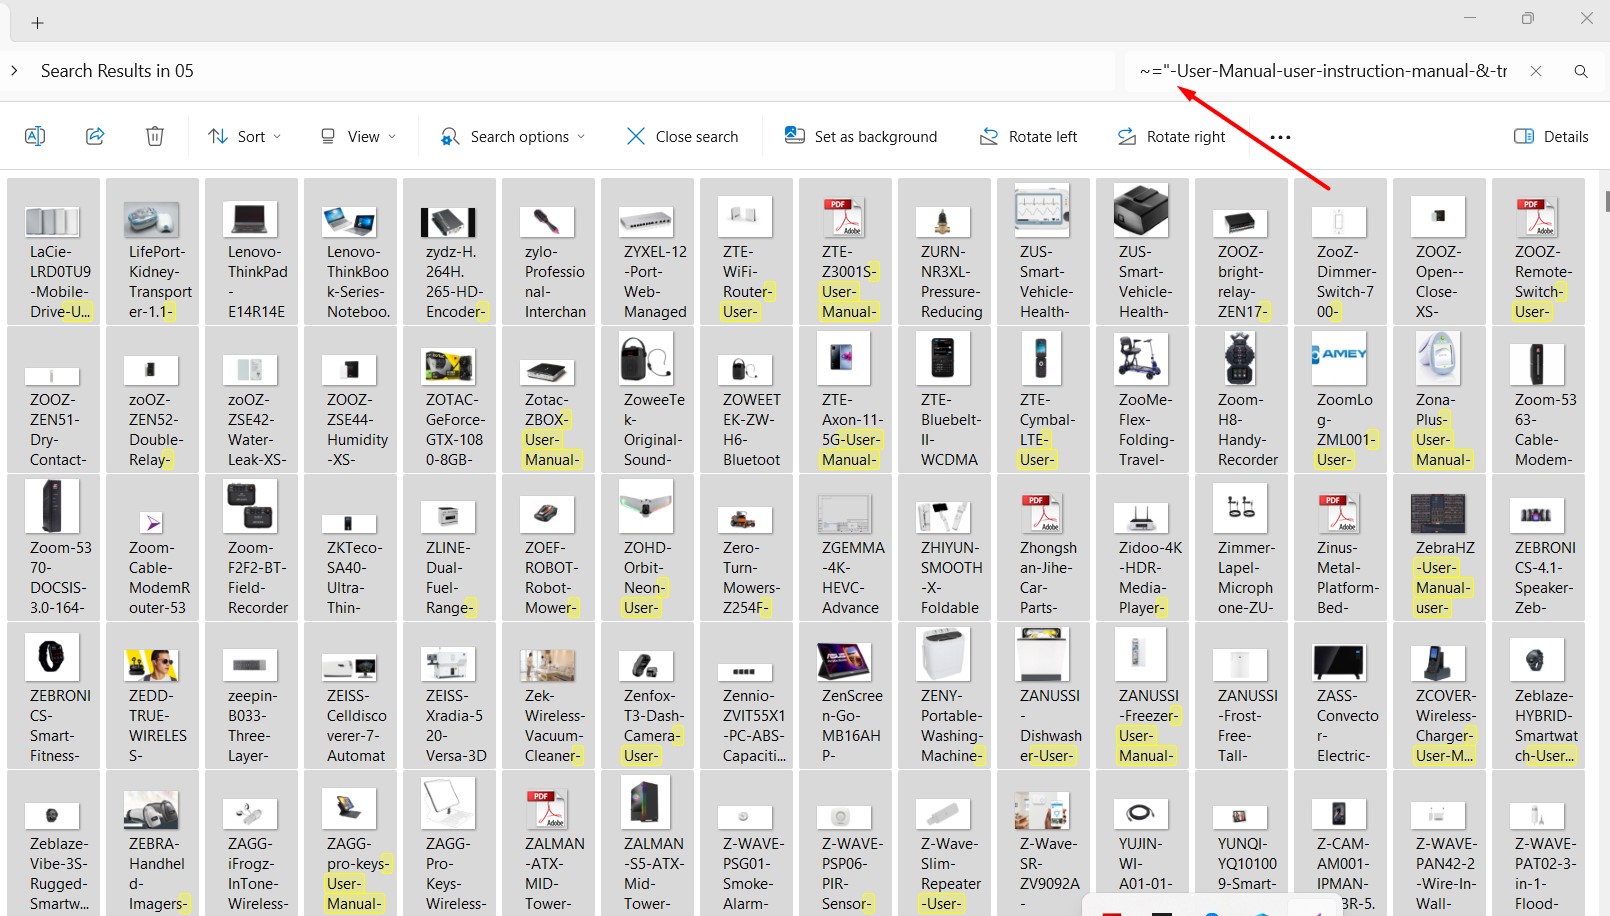Click the search magnifier icon

(1581, 71)
